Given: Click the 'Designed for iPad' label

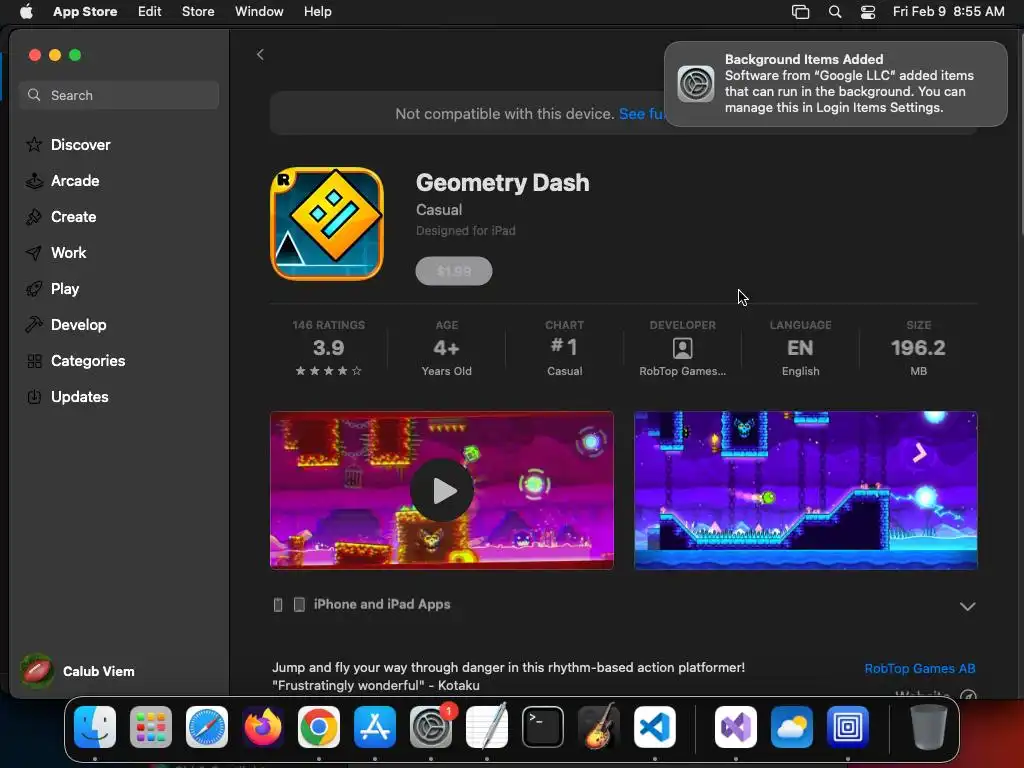Looking at the screenshot, I should (x=466, y=231).
